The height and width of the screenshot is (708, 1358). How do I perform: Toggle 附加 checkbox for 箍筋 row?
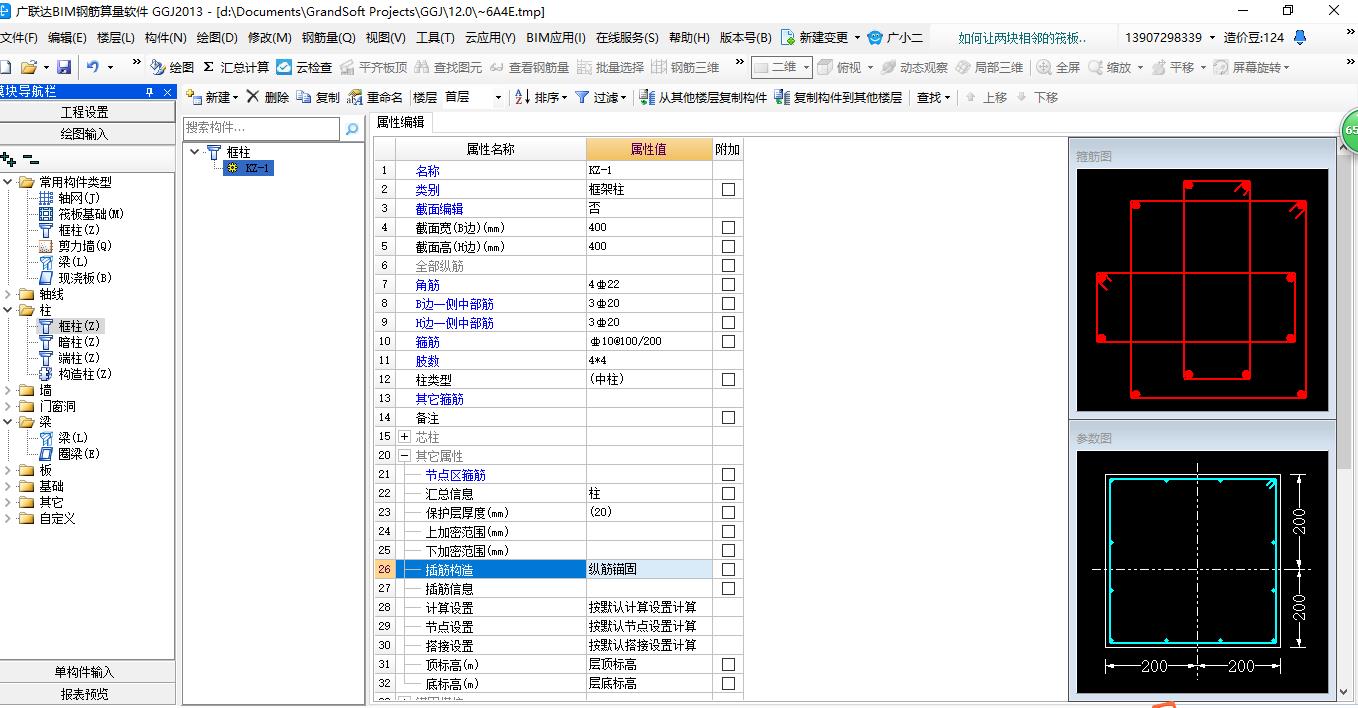728,341
